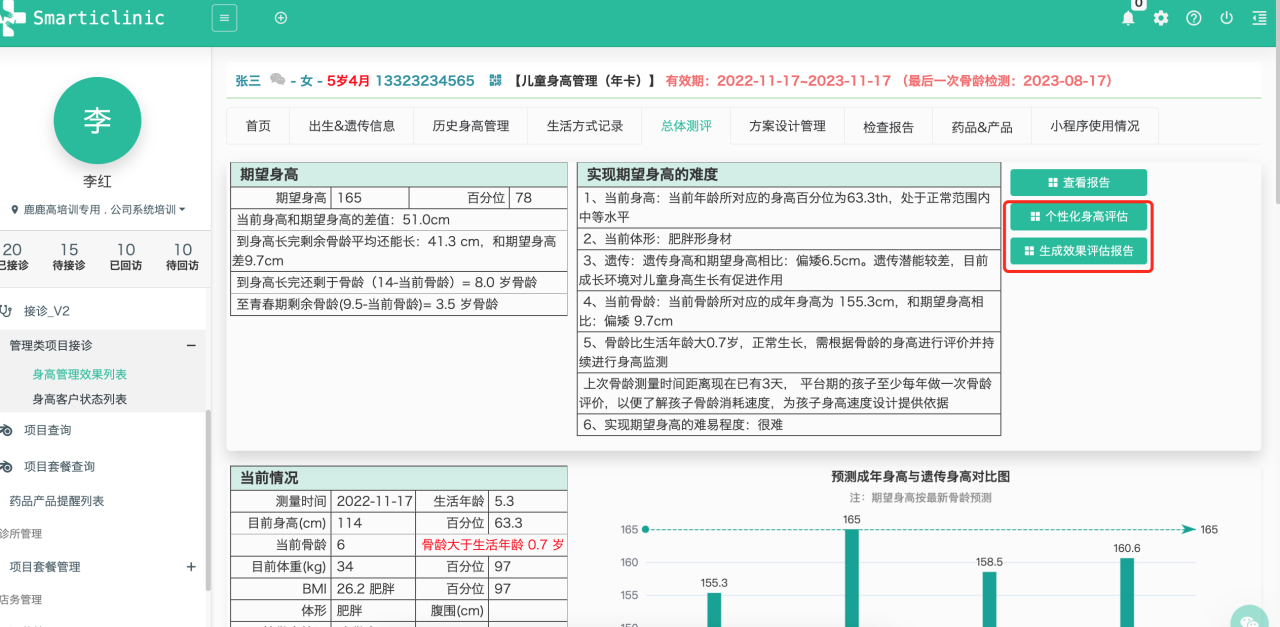Open the 小程序使用情况 tab
This screenshot has height=627, width=1280.
[1094, 126]
